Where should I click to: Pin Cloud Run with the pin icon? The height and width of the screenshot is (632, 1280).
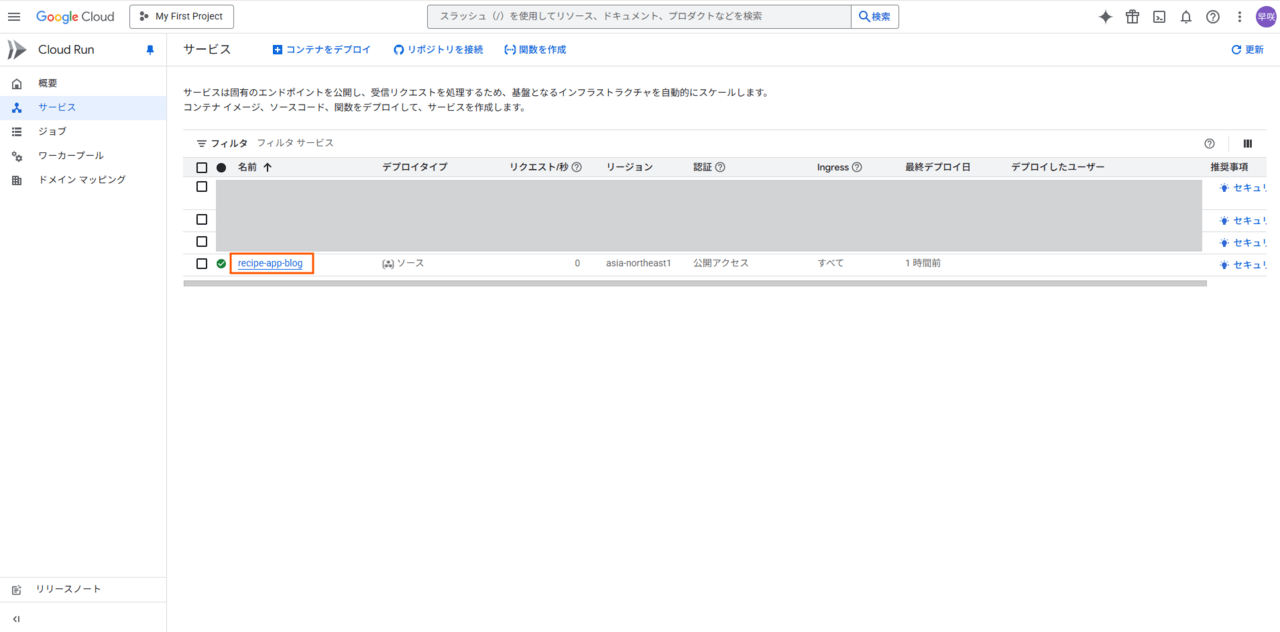[x=150, y=50]
